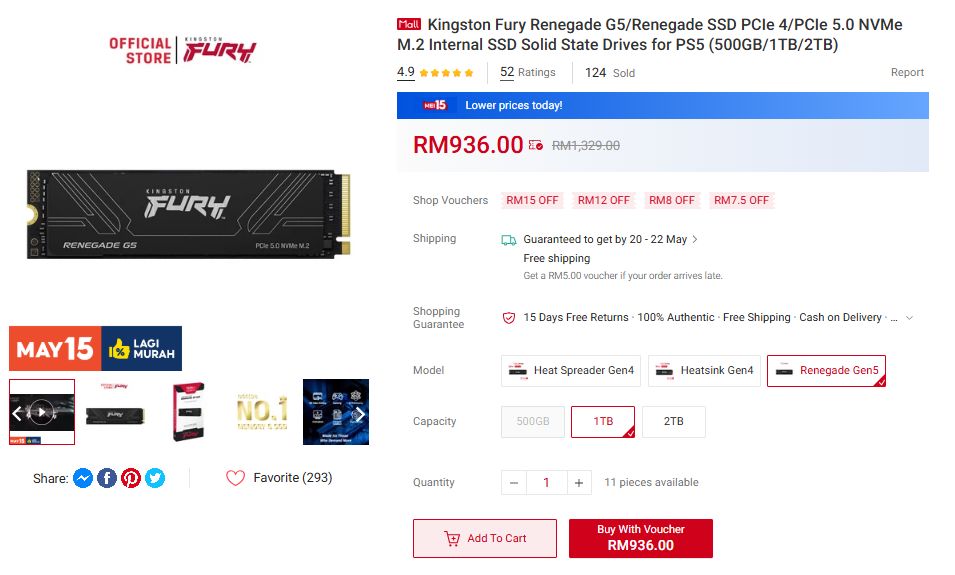Select Heat Spreader Gen4 model
The width and height of the screenshot is (955, 575).
571,370
